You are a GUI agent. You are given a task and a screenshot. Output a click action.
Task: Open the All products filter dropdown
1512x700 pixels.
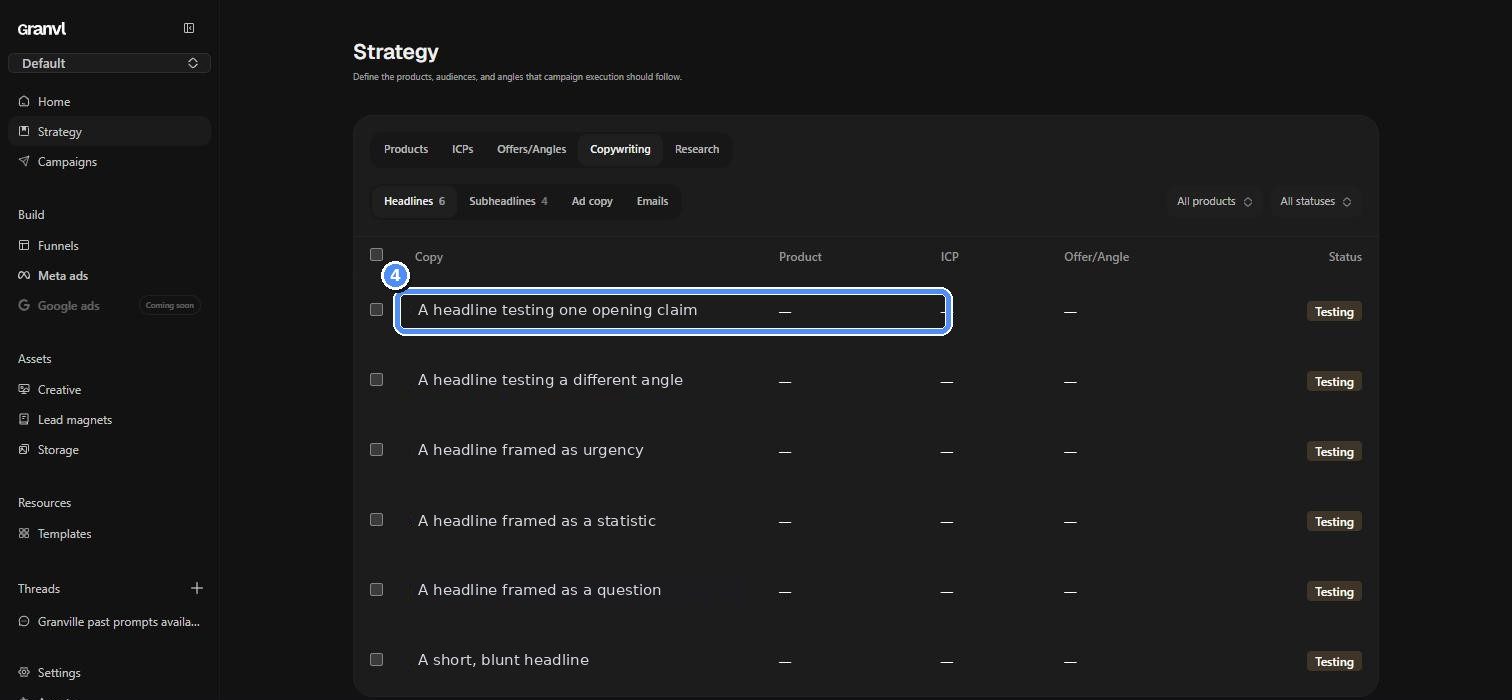pos(1214,201)
